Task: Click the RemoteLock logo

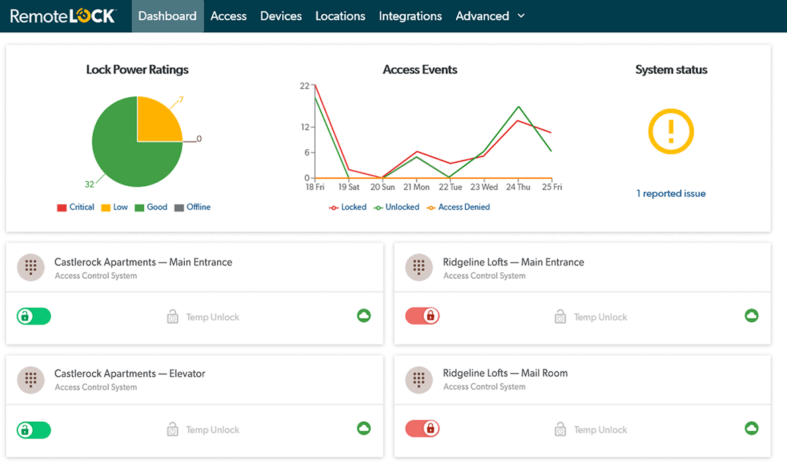Action: tap(63, 16)
